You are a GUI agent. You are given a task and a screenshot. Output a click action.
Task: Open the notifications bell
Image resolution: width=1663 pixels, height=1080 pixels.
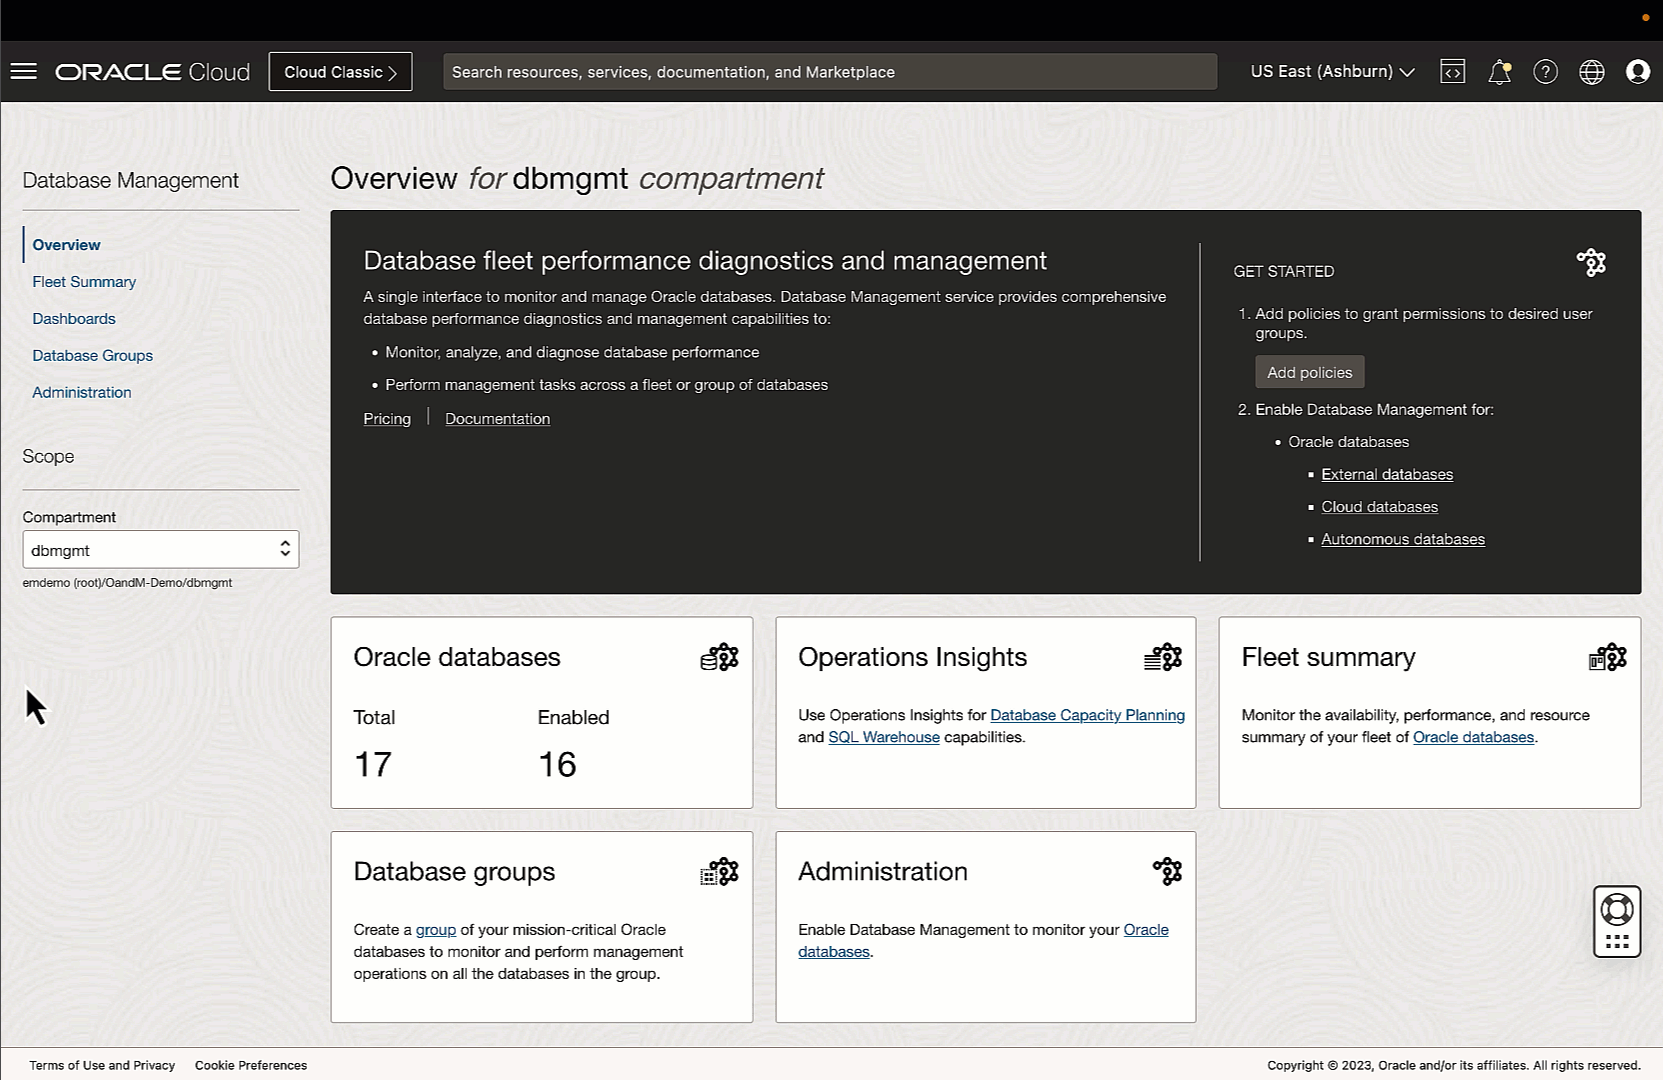[1499, 71]
